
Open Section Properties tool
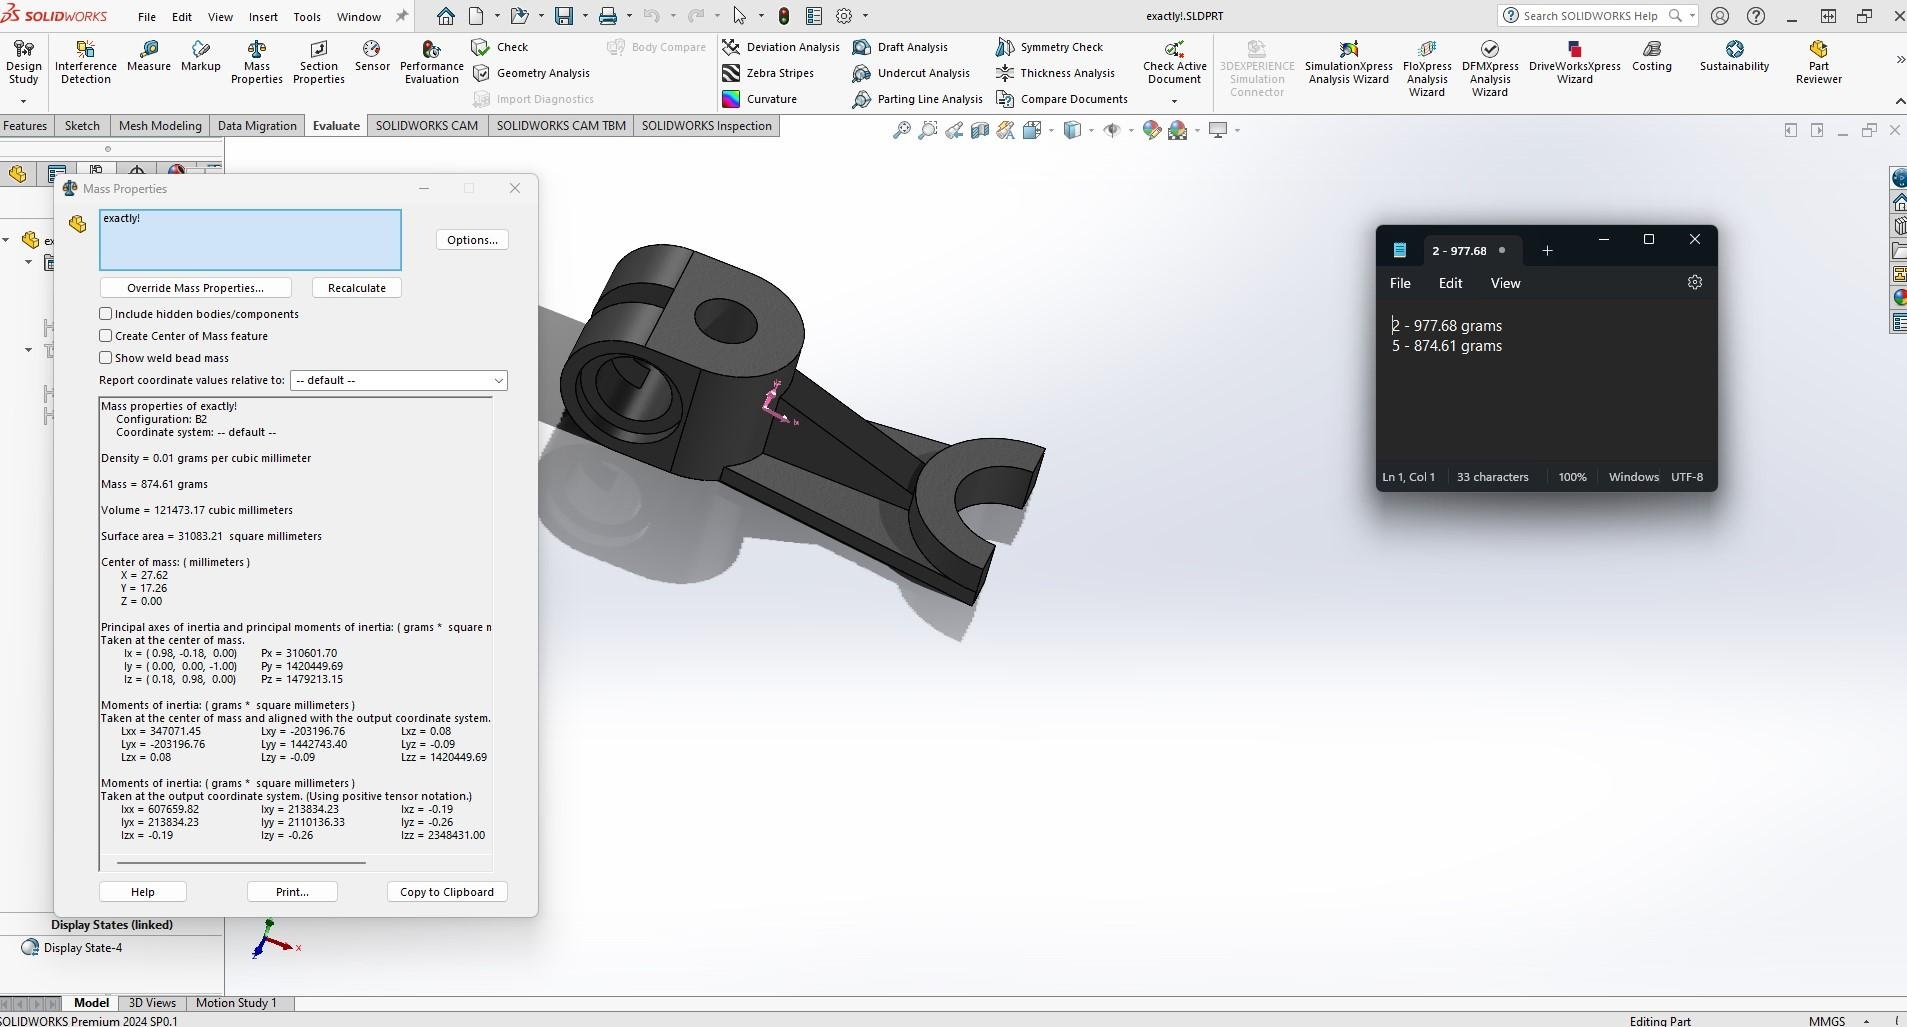pos(319,62)
